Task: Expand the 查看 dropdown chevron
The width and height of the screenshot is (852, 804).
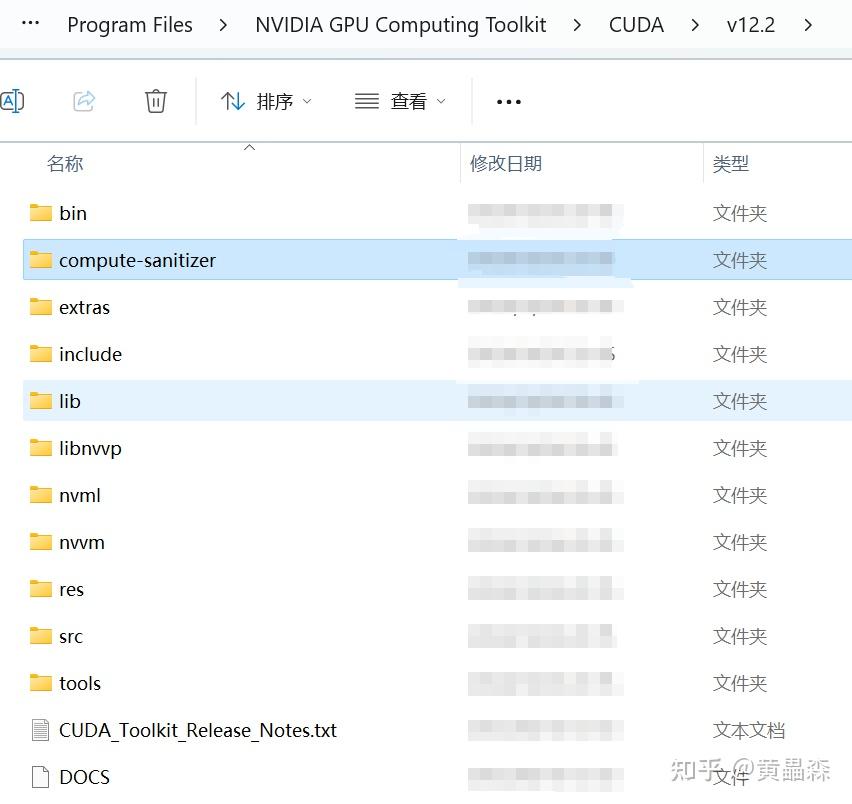Action: pos(440,101)
